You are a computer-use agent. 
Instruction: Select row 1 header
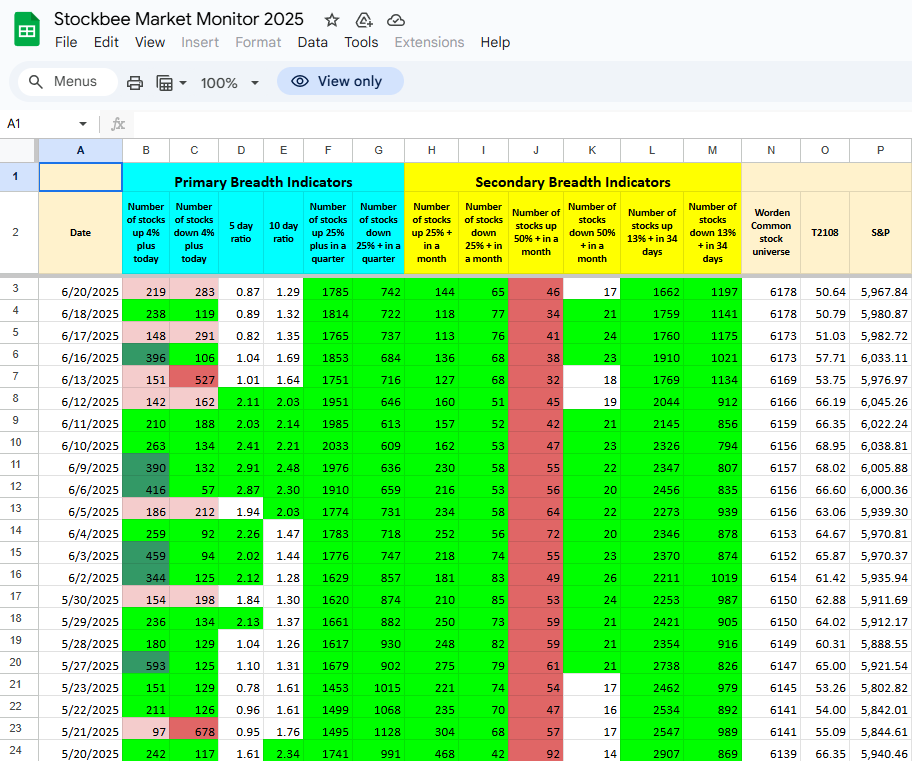click(x=19, y=177)
